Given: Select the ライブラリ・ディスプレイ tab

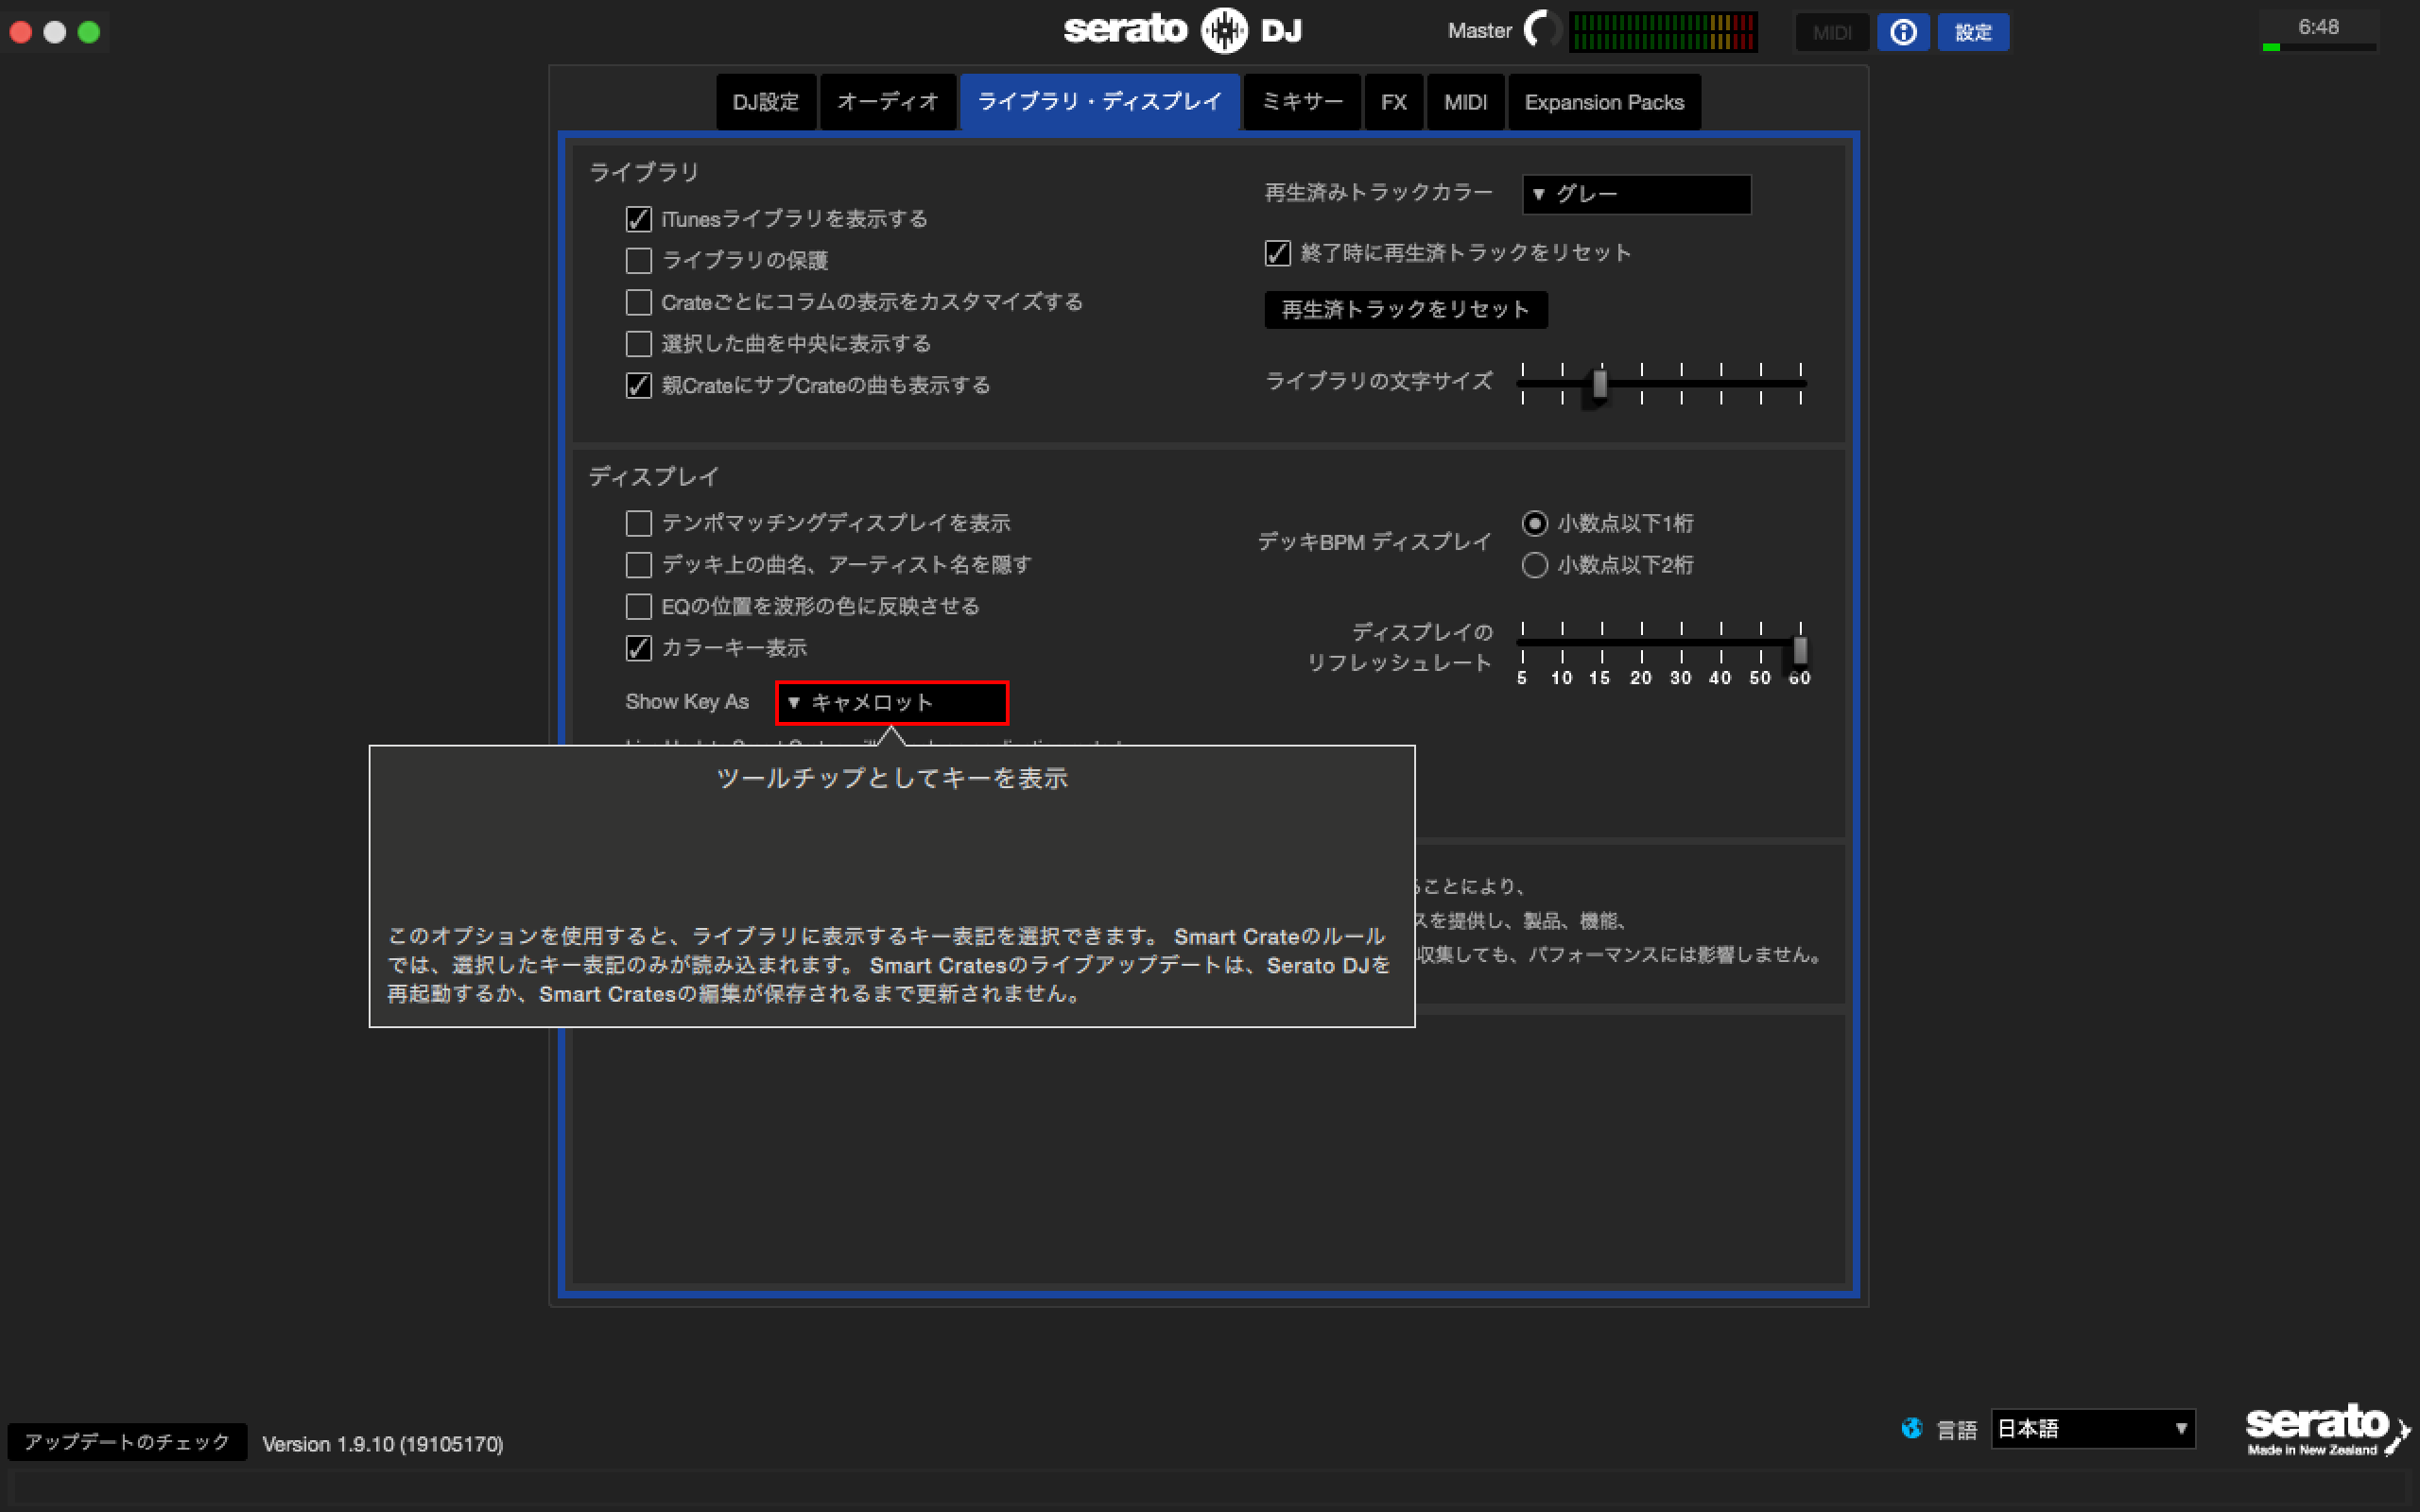Looking at the screenshot, I should pyautogui.click(x=1099, y=102).
